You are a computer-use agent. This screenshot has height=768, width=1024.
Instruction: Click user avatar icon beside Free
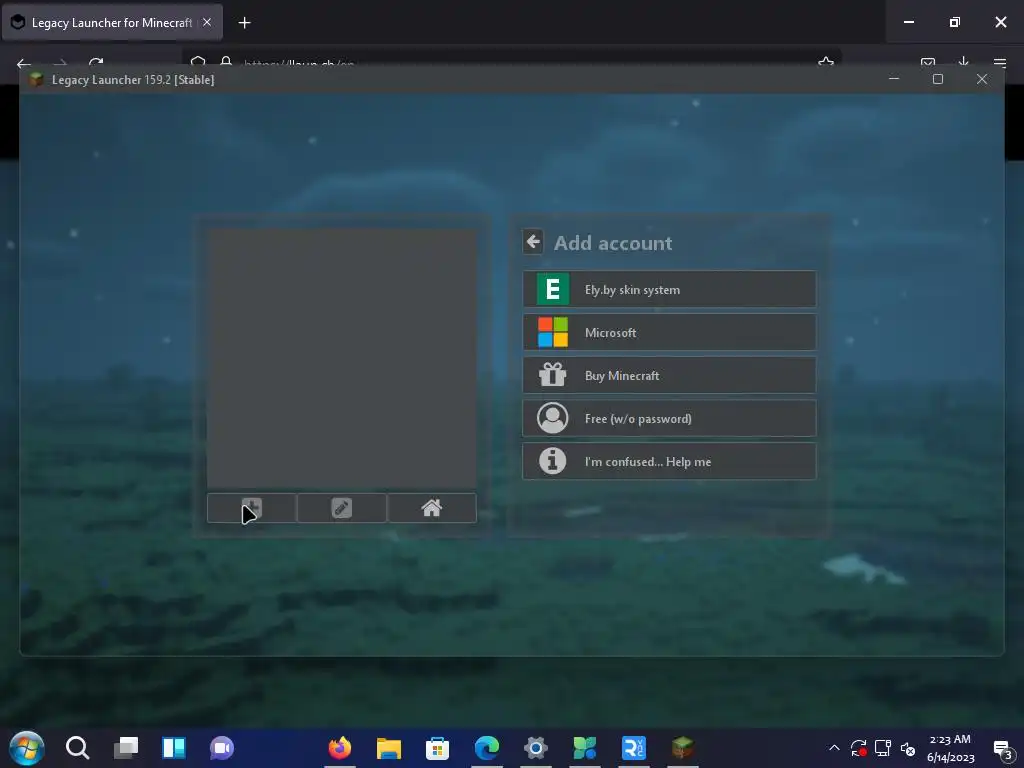pos(552,418)
